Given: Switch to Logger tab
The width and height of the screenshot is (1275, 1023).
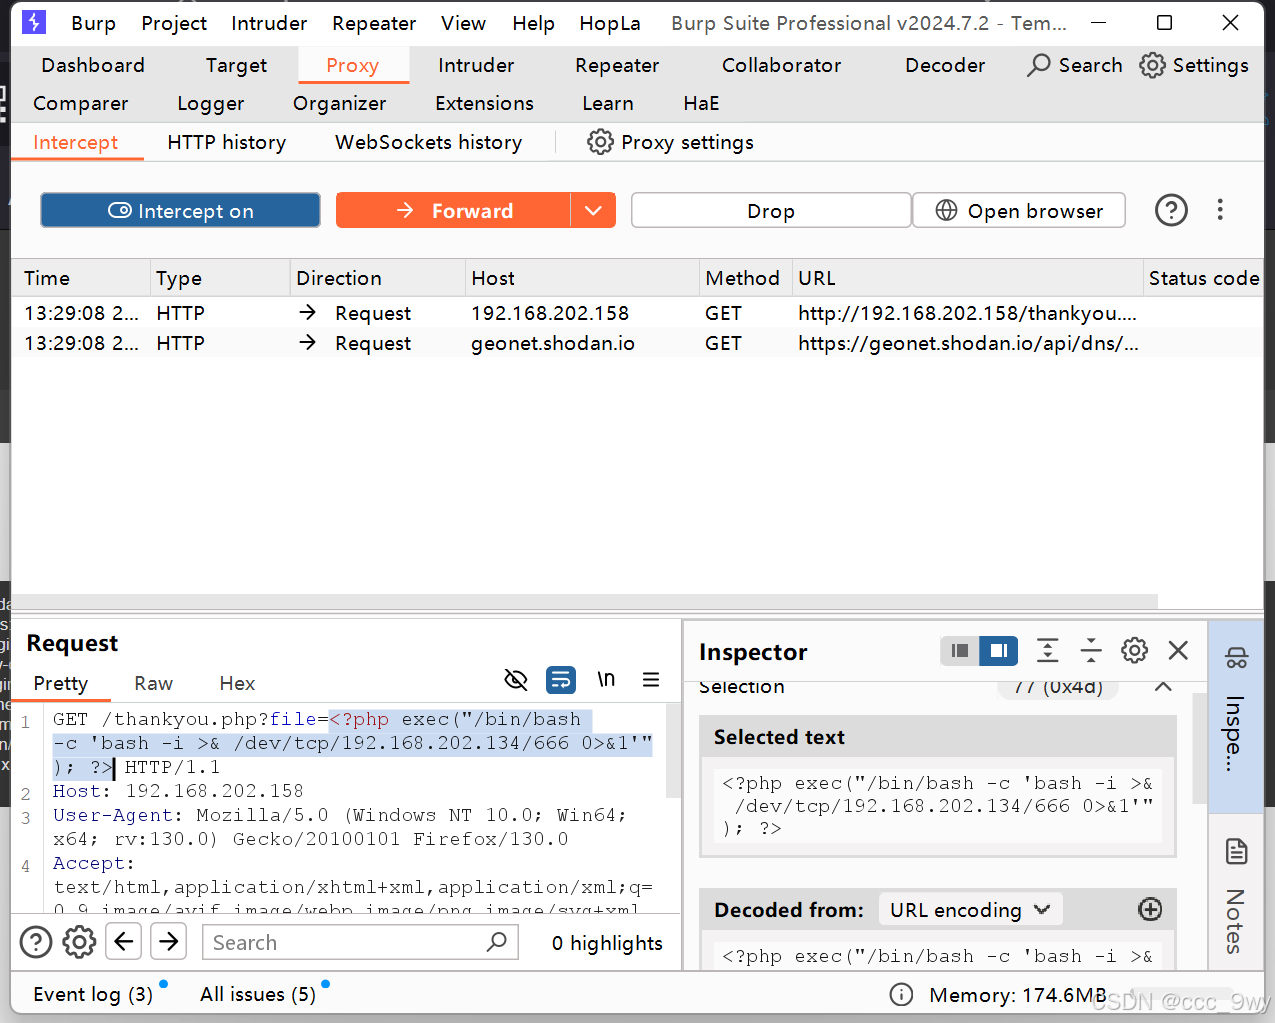Looking at the screenshot, I should [210, 103].
